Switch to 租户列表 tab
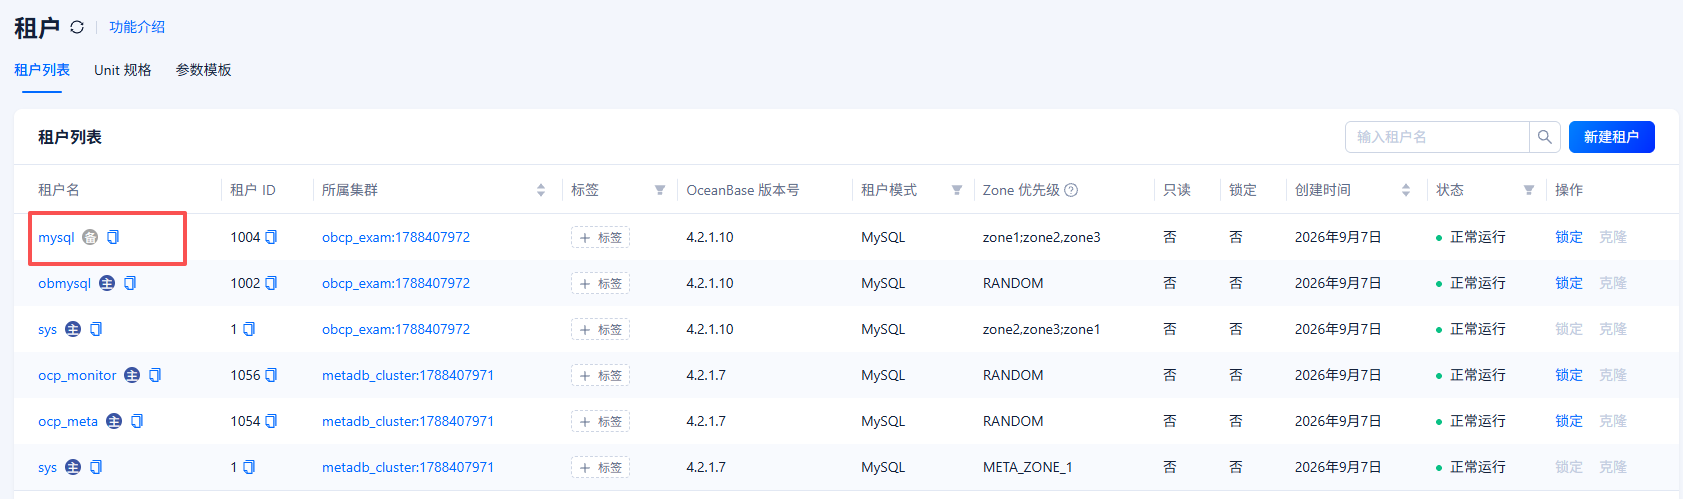 [42, 70]
